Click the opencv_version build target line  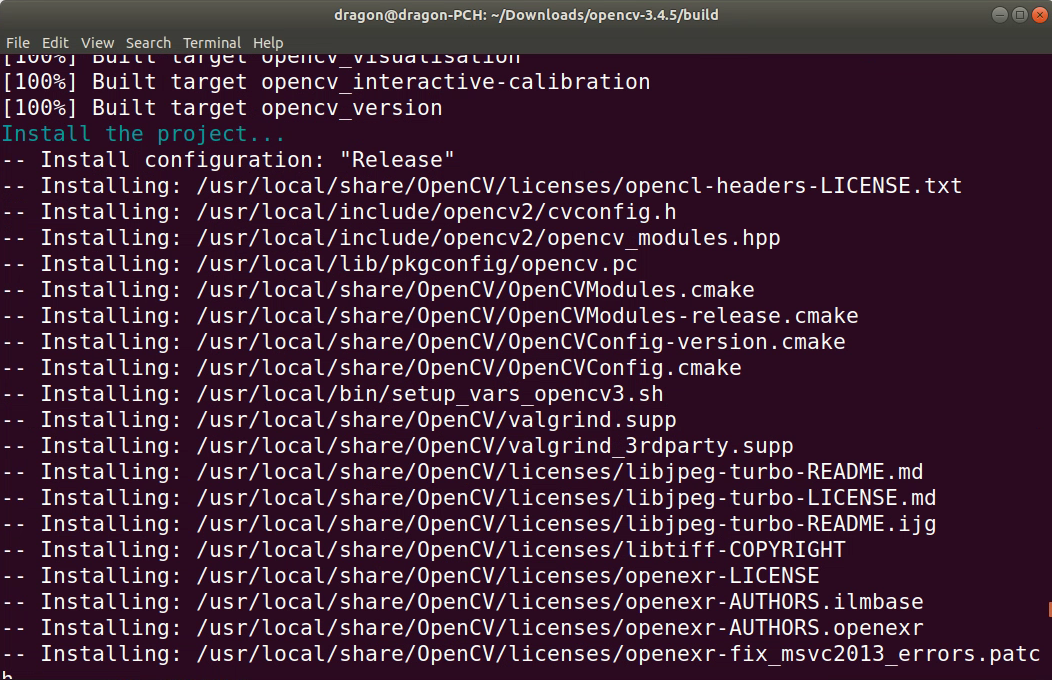pyautogui.click(x=220, y=107)
